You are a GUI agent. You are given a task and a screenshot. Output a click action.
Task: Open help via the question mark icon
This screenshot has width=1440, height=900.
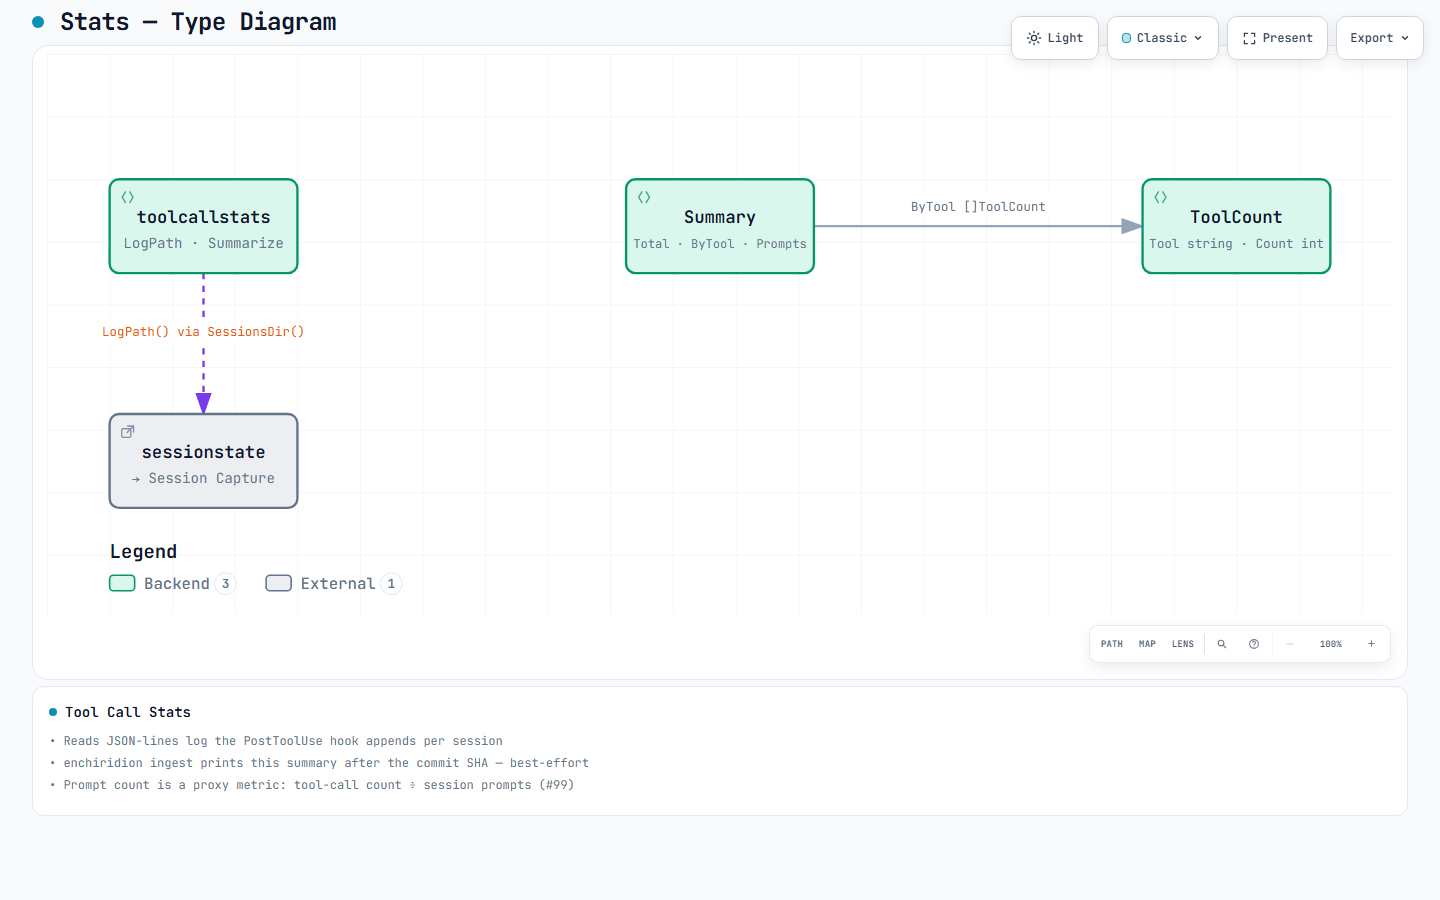[1254, 644]
